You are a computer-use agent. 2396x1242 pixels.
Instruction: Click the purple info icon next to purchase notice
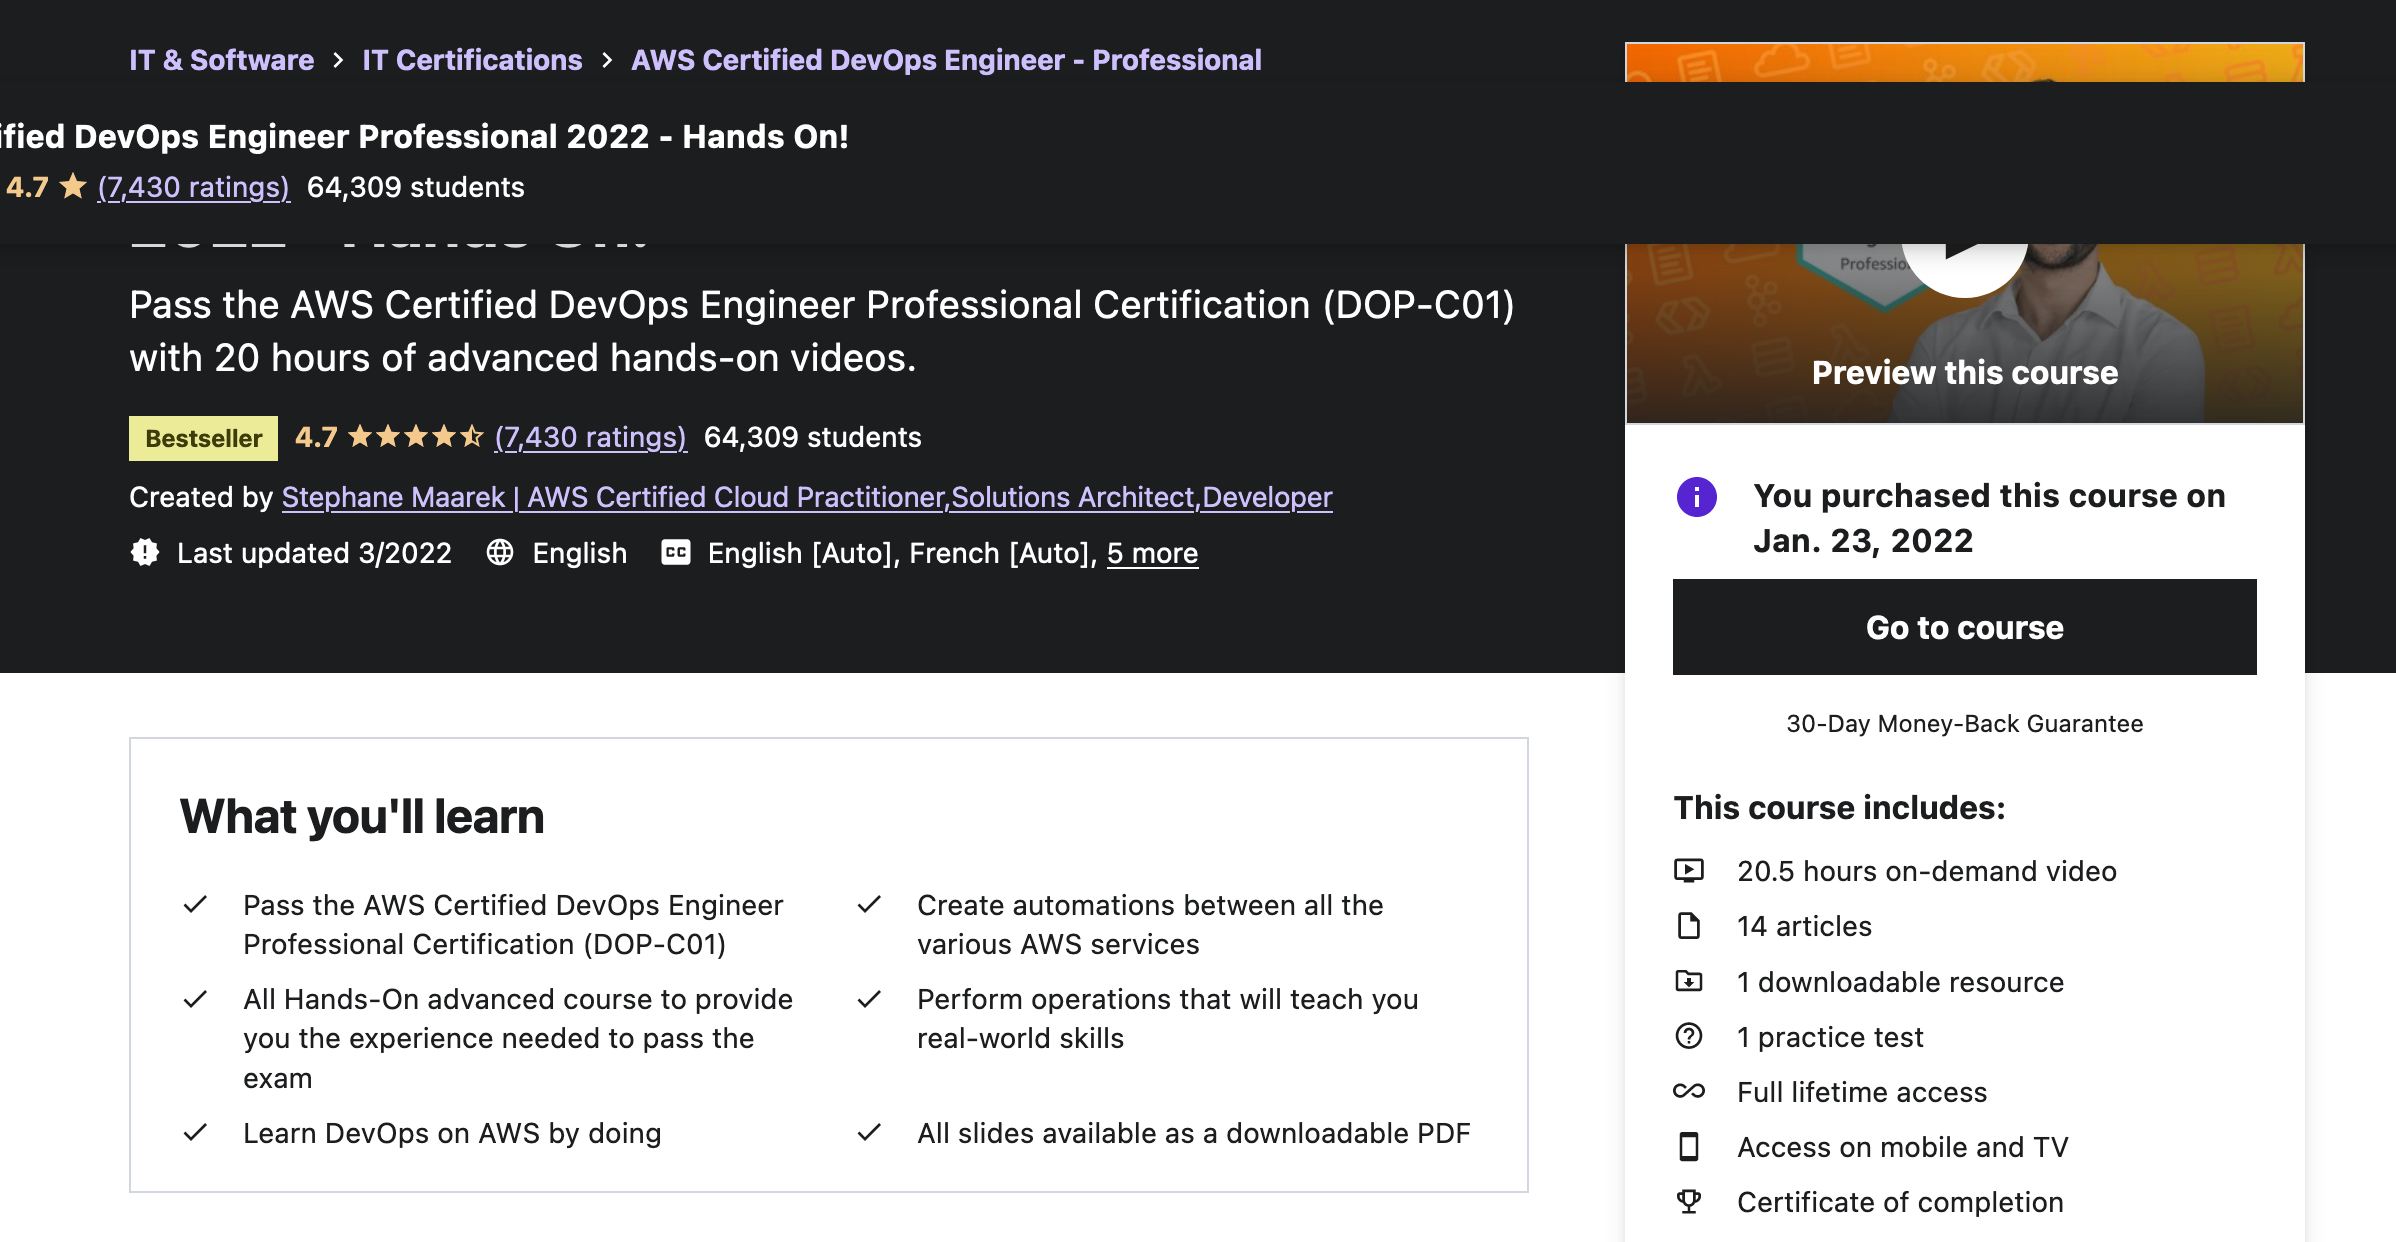pos(1696,497)
